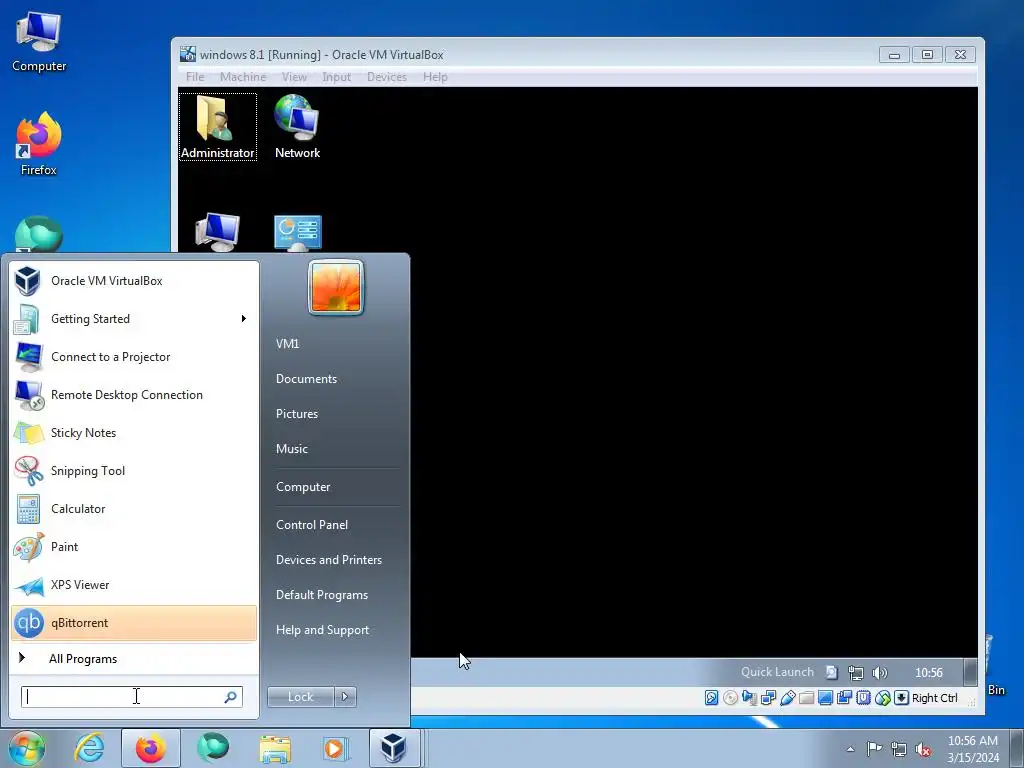Open Documents from Start menu
This screenshot has width=1024, height=768.
tap(306, 379)
